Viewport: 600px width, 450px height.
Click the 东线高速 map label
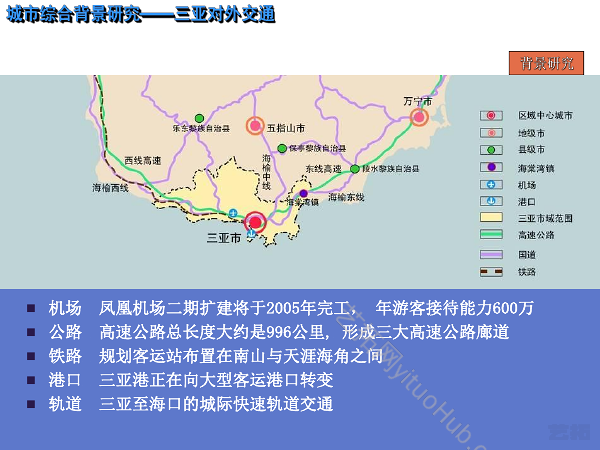[323, 169]
